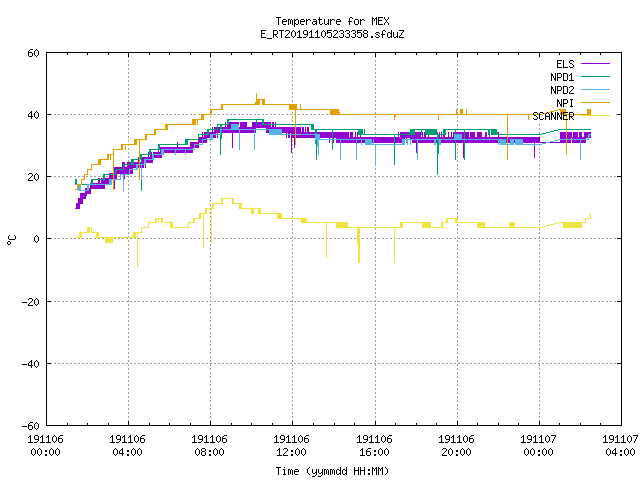Click the y-axis value -20
This screenshot has width=640, height=480.
click(x=31, y=302)
